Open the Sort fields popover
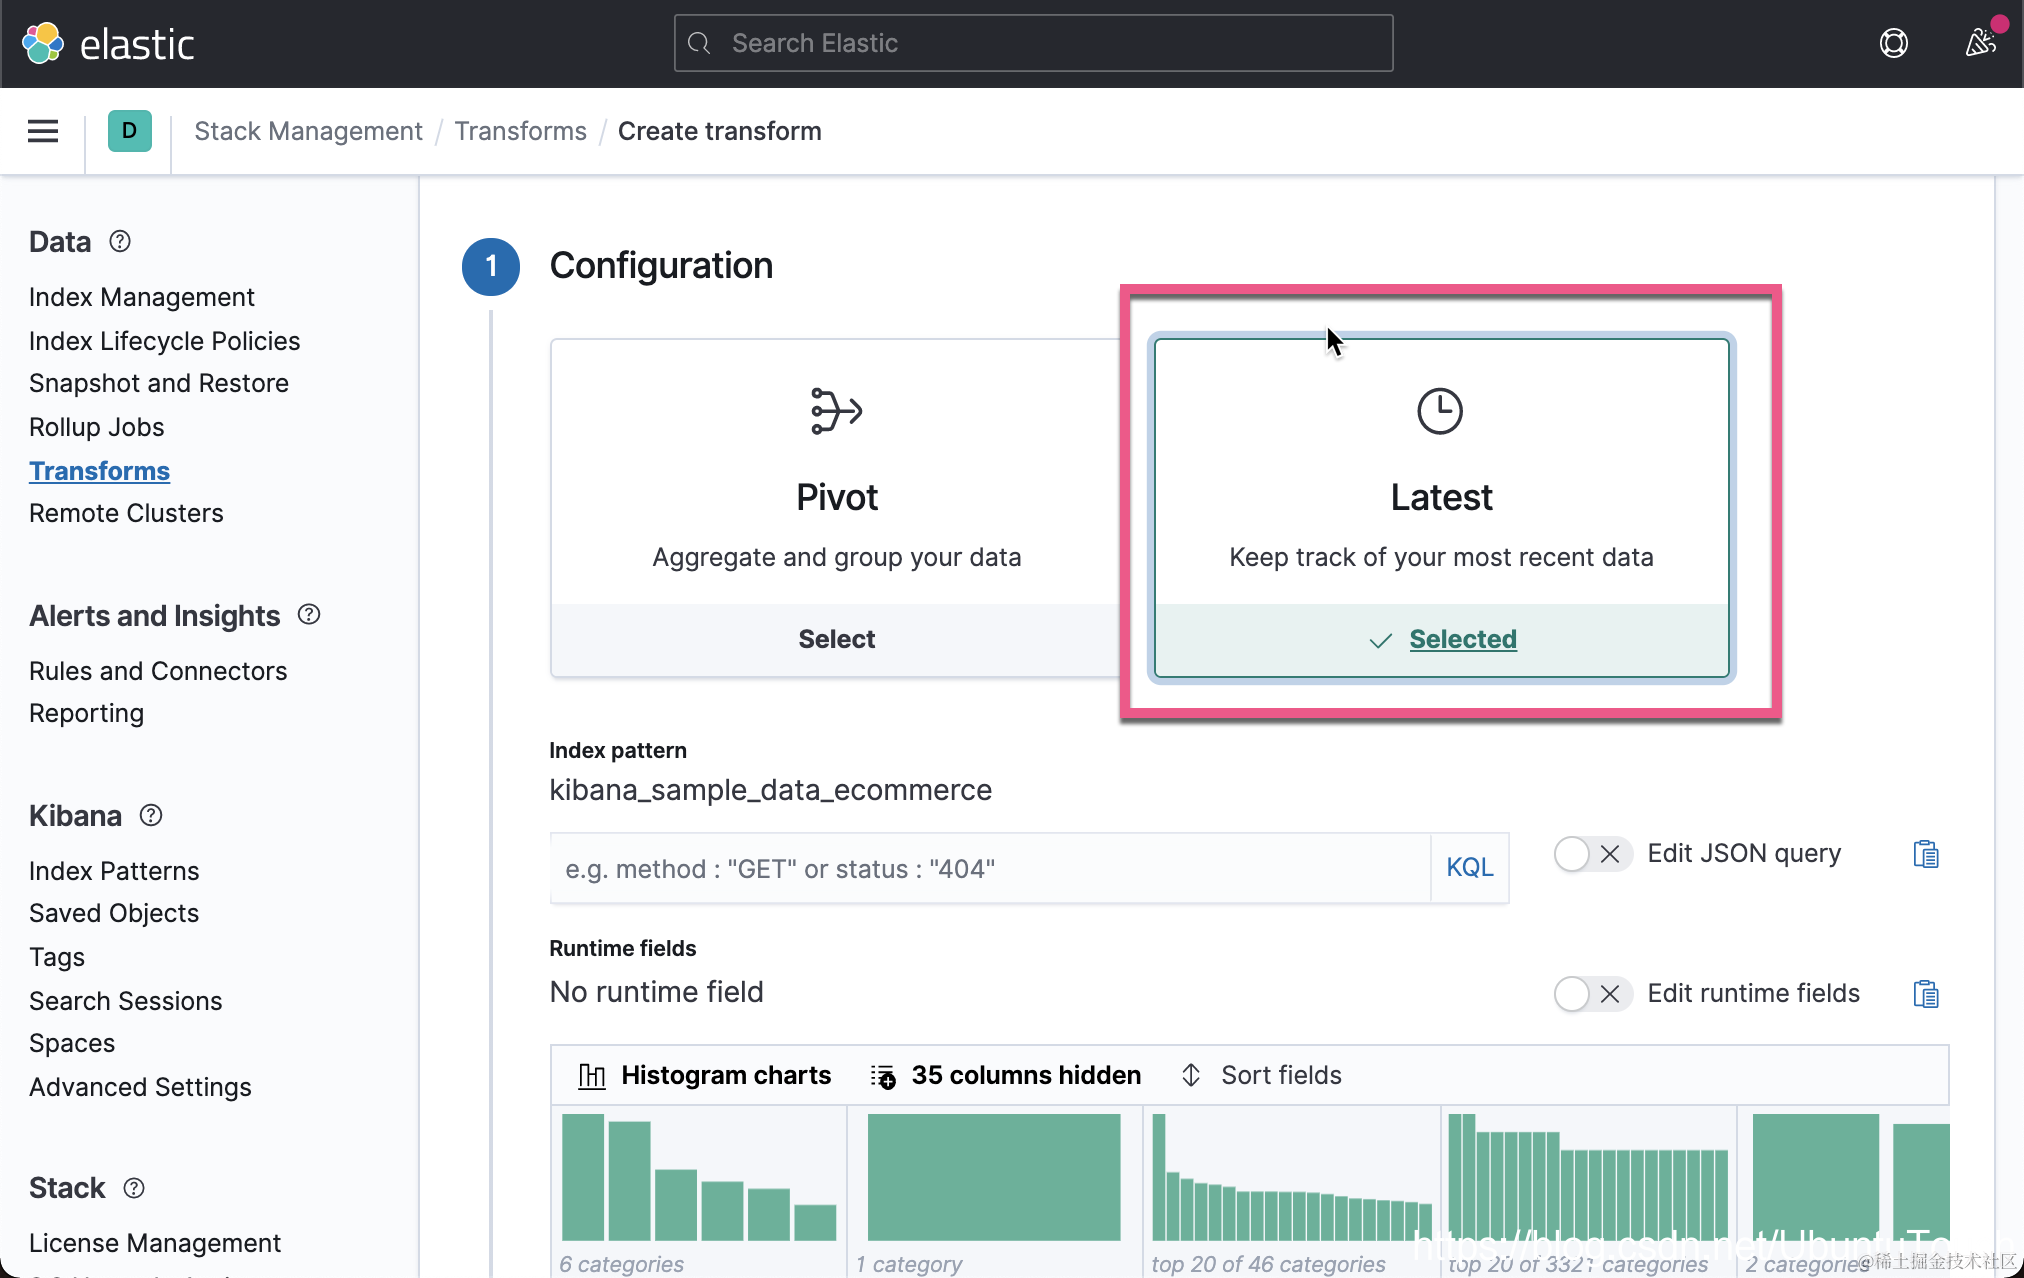 click(x=1262, y=1075)
